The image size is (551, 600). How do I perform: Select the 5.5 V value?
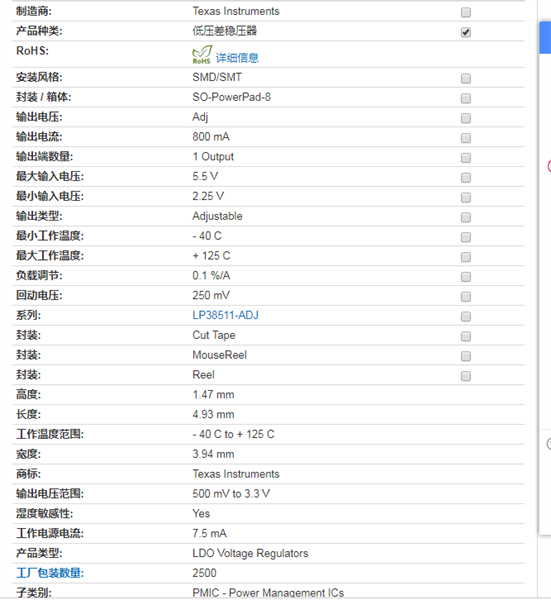tap(205, 176)
